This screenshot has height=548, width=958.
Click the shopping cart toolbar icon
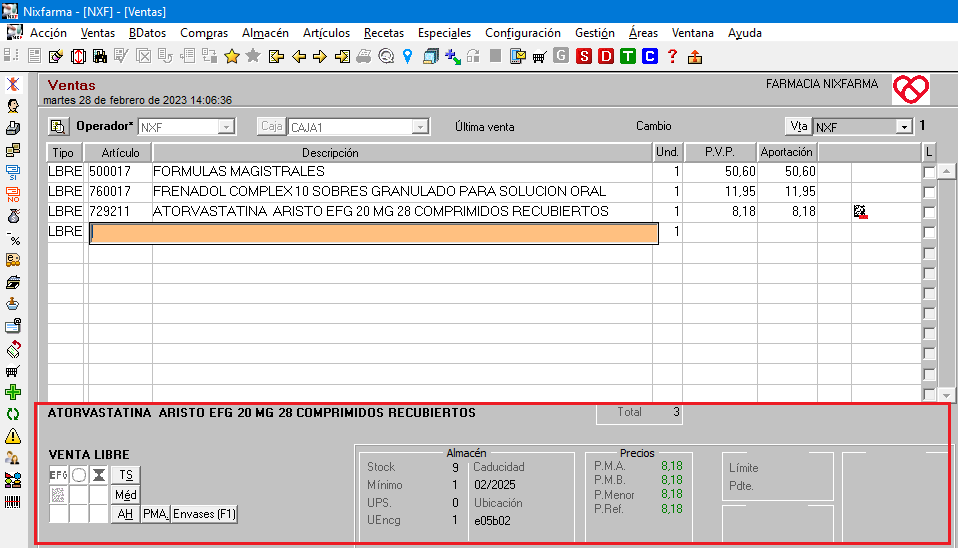539,57
